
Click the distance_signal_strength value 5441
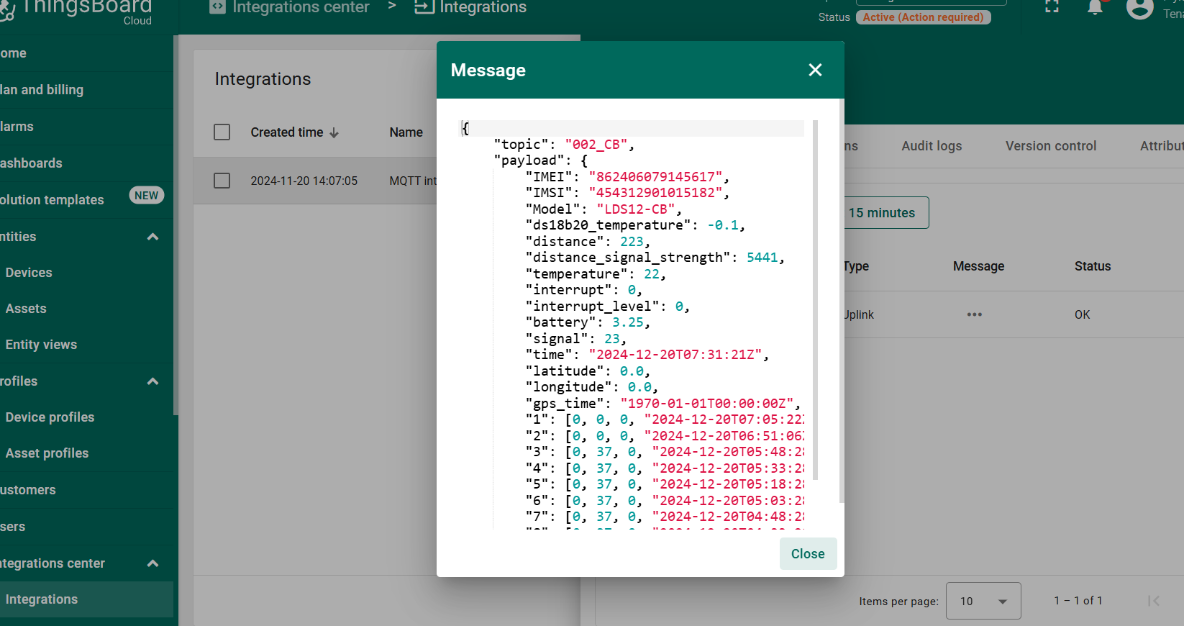pos(762,257)
